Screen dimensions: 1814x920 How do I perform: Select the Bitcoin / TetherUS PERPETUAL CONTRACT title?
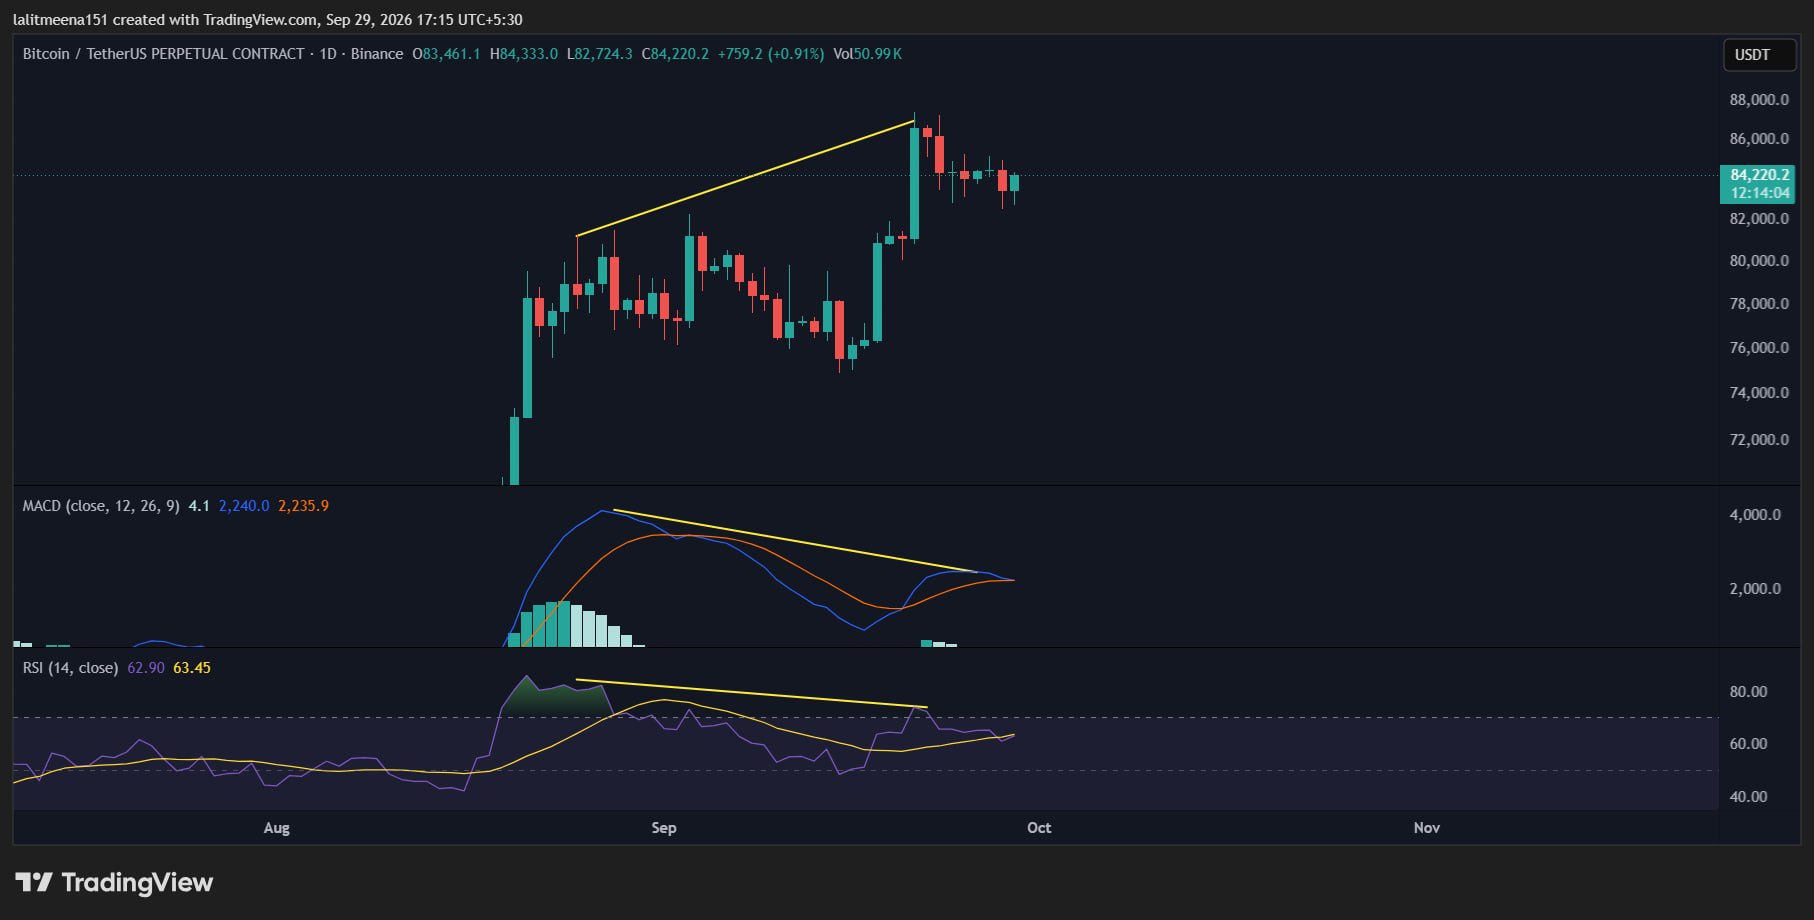click(x=163, y=54)
